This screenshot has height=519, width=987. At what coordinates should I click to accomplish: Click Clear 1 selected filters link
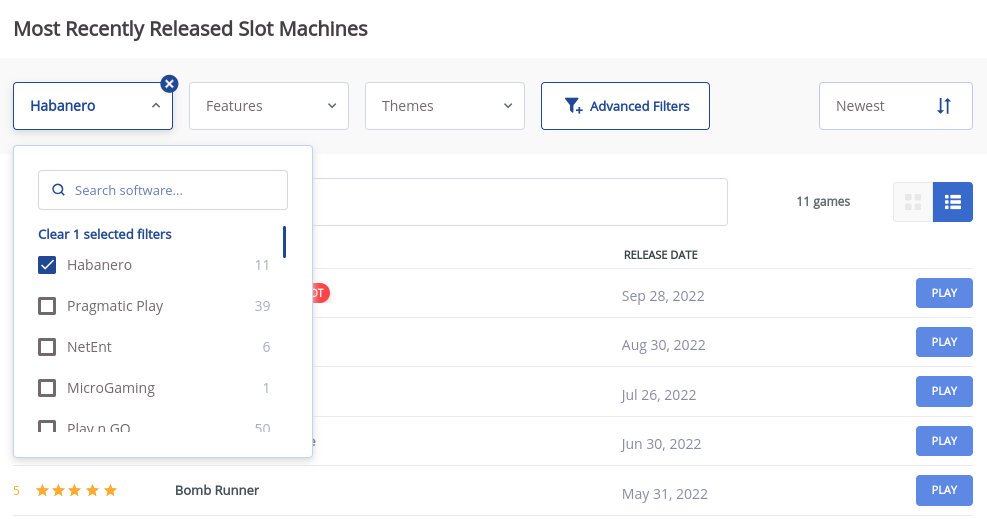pos(105,234)
